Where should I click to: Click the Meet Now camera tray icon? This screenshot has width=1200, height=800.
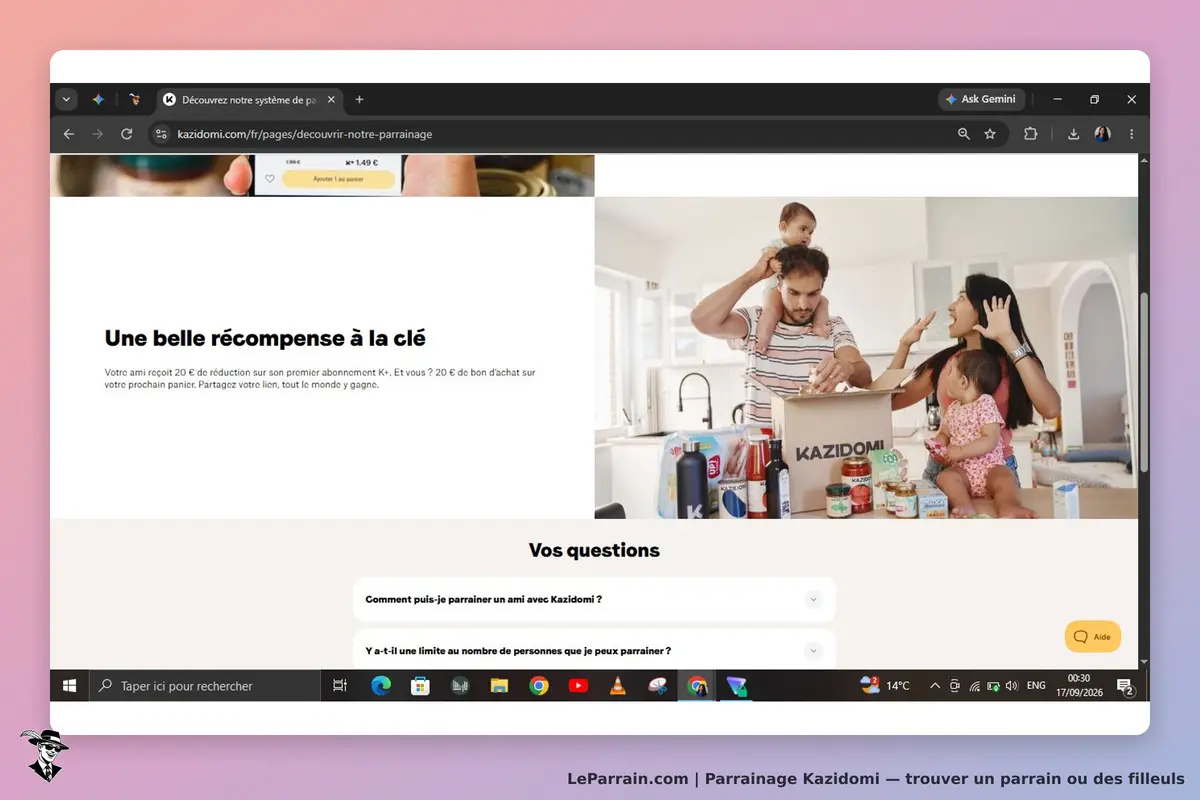point(955,686)
